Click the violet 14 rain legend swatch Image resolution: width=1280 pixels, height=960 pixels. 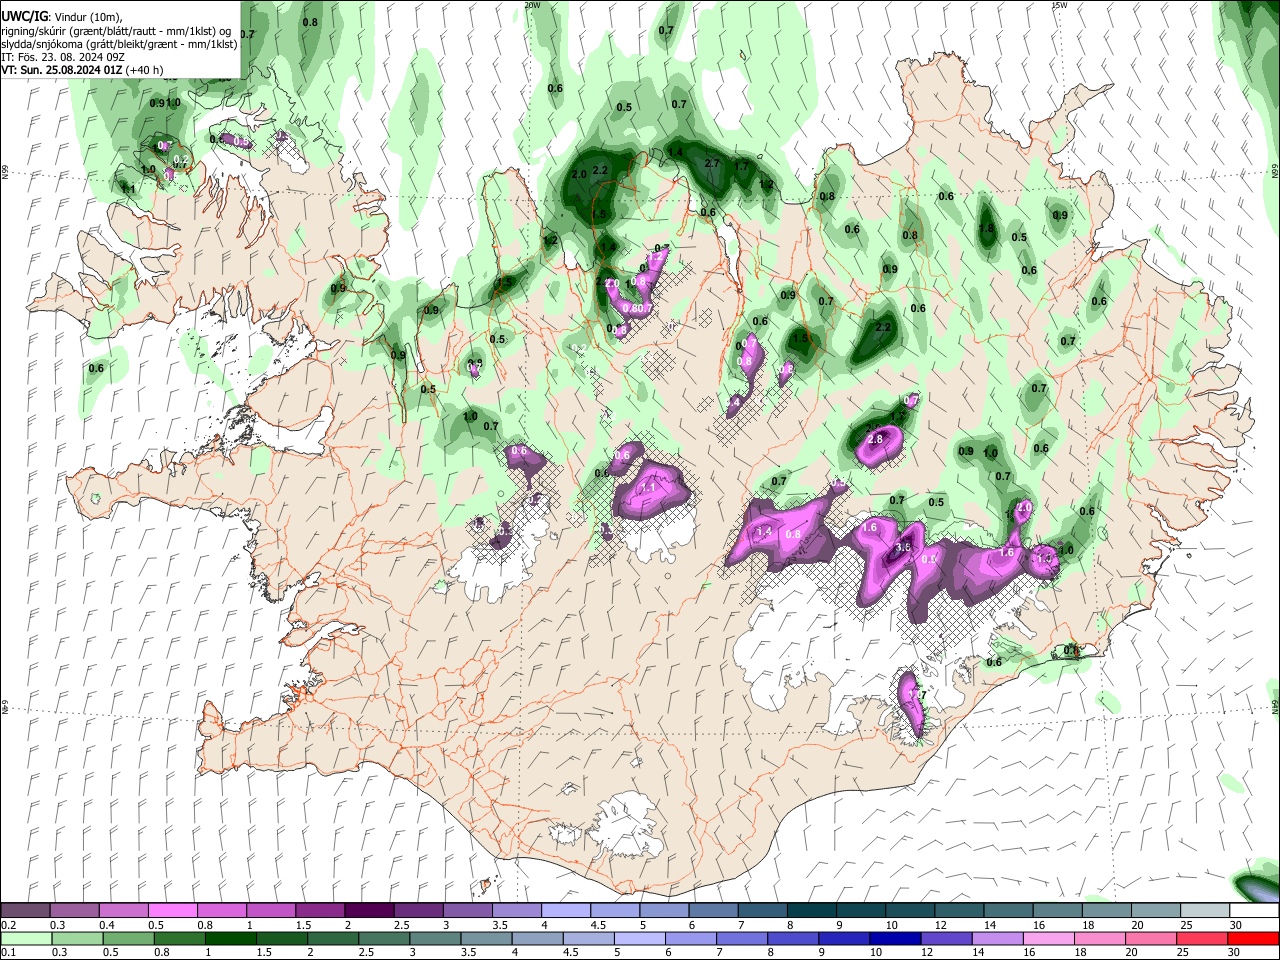coord(998,938)
